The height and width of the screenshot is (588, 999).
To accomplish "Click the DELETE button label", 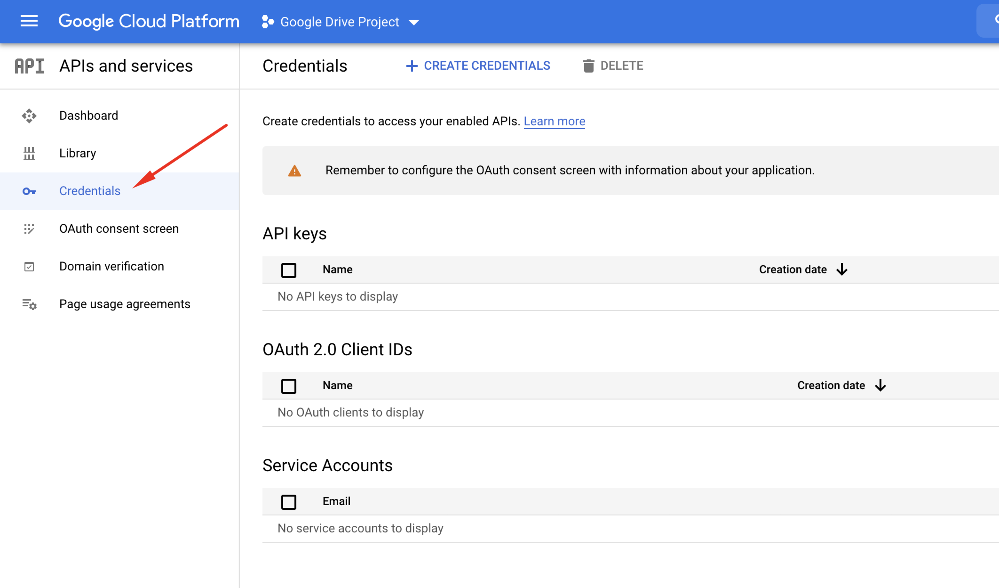I will 622,66.
